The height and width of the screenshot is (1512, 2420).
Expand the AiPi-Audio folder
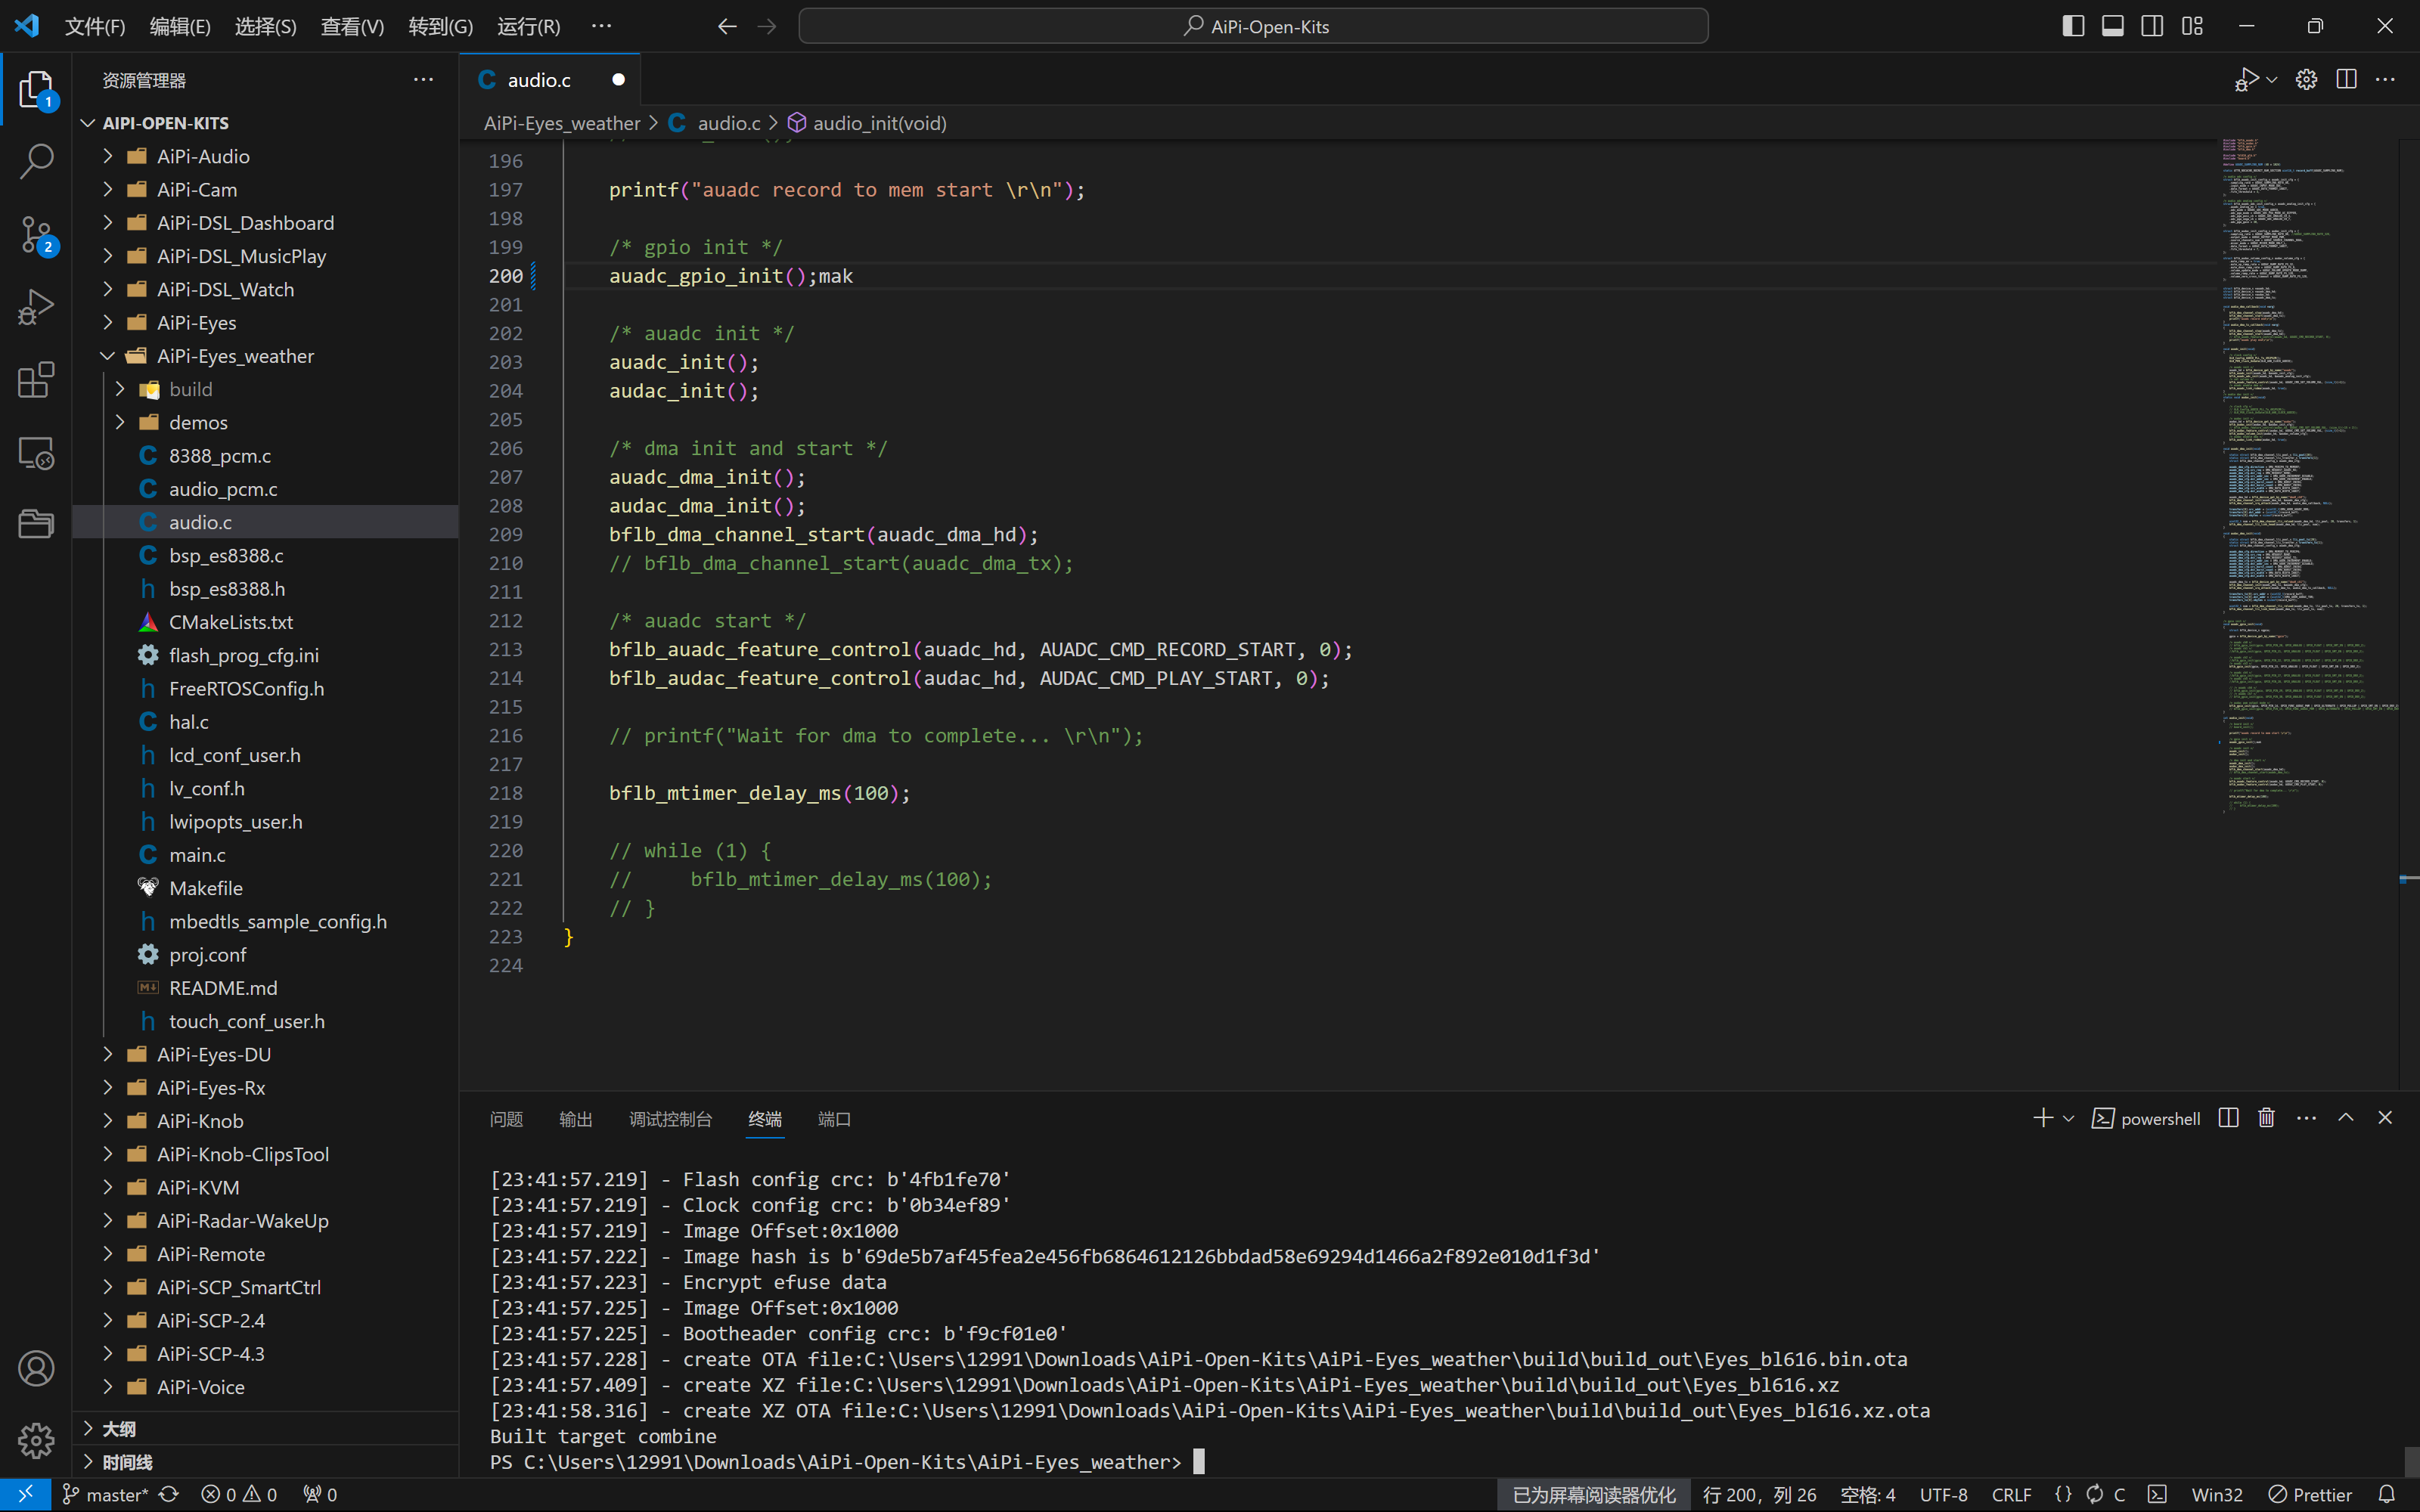coord(108,156)
